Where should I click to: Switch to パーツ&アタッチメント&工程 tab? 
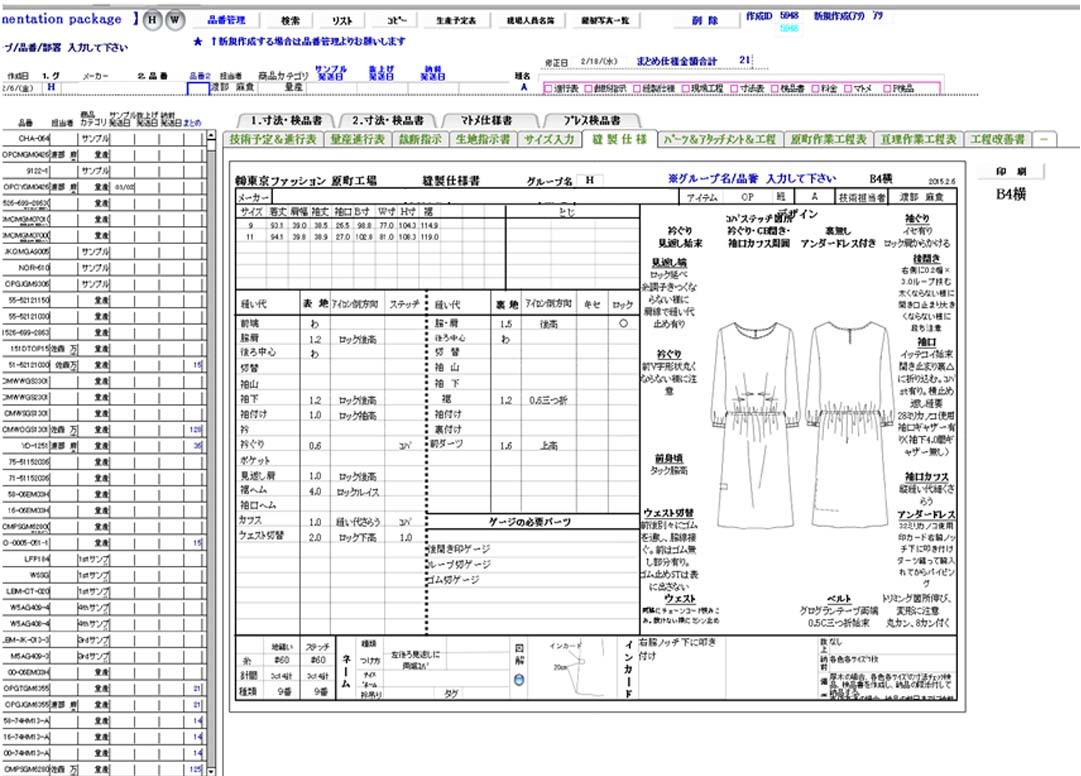pyautogui.click(x=720, y=139)
